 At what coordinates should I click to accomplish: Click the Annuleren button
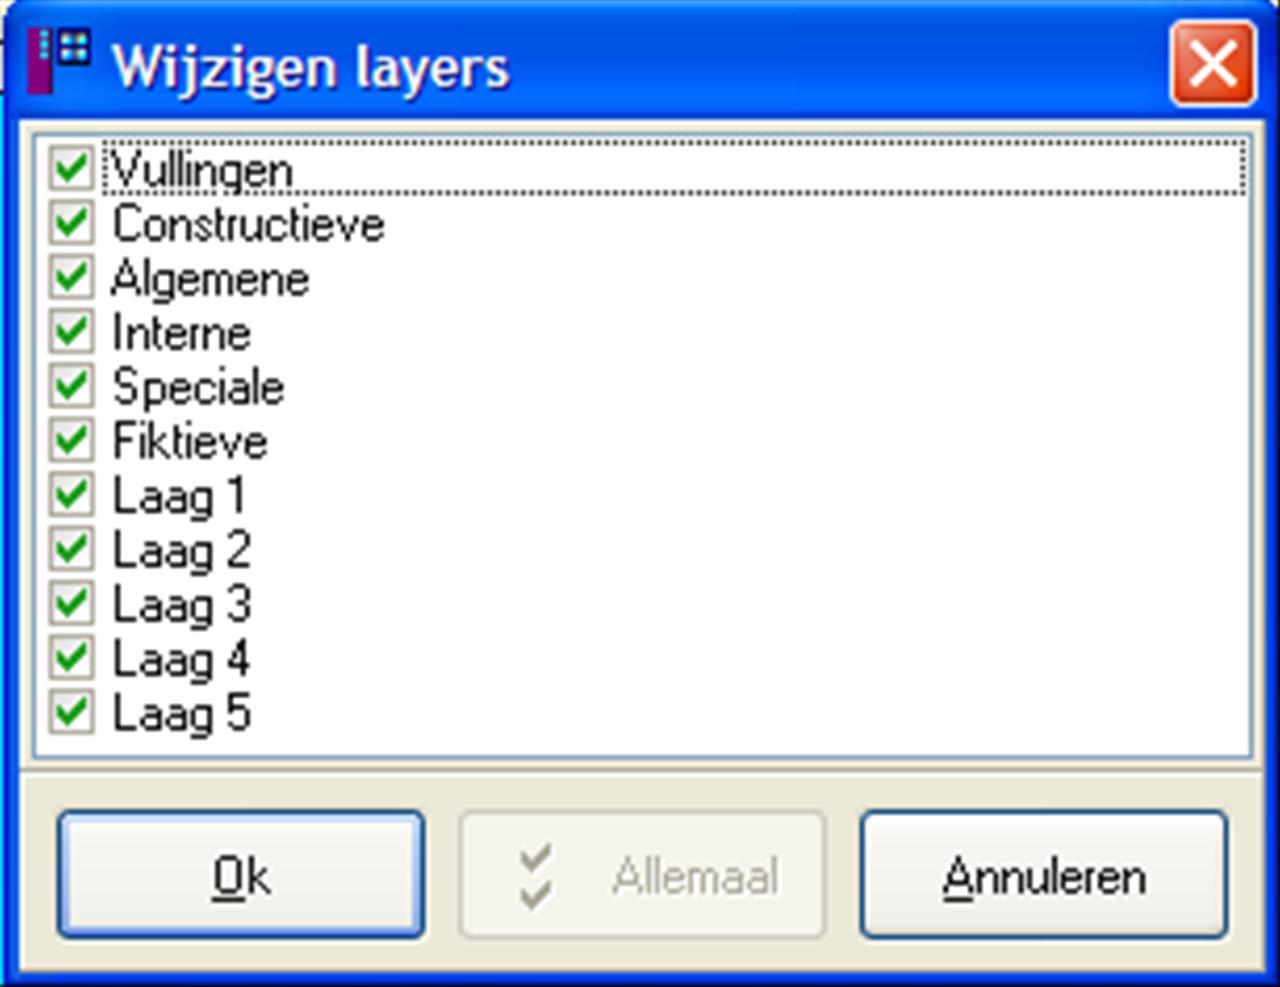pos(1044,875)
